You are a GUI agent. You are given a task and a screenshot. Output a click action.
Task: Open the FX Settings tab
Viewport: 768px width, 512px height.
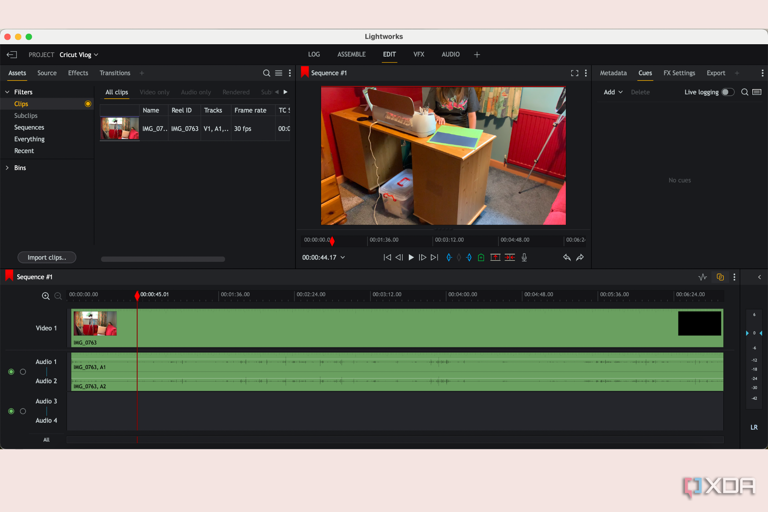679,73
